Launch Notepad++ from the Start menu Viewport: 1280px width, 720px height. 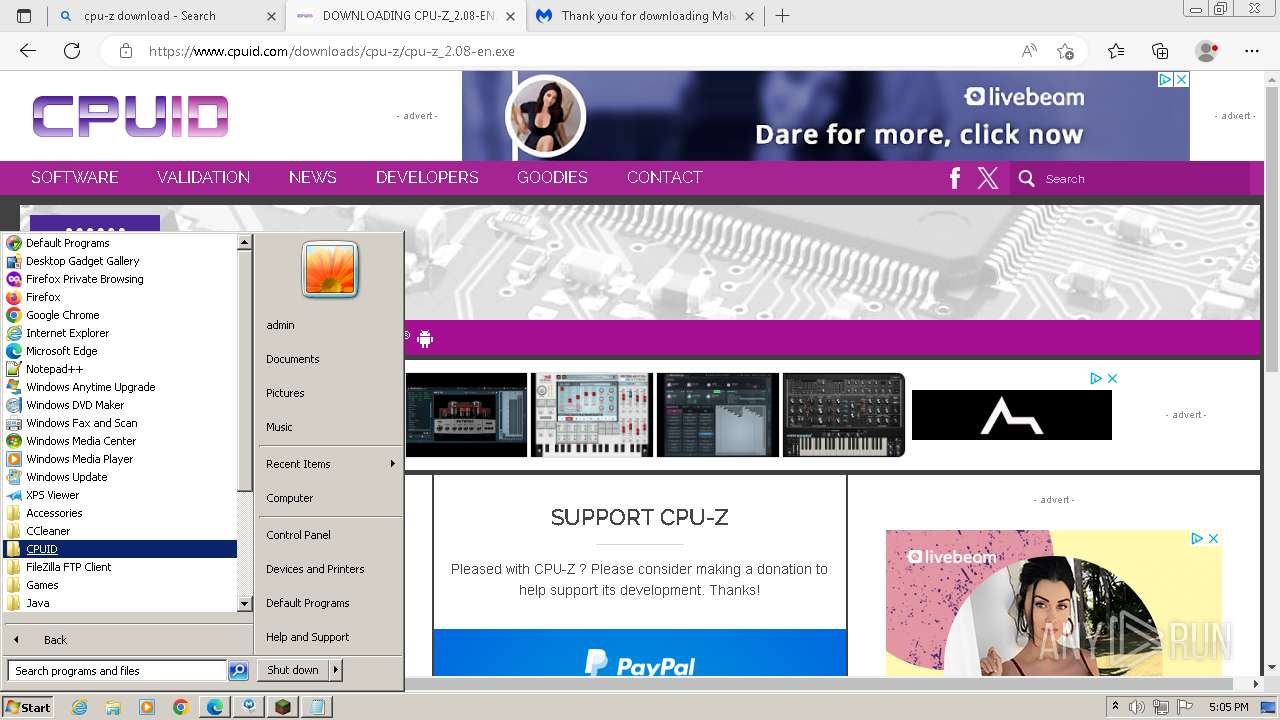tap(54, 369)
